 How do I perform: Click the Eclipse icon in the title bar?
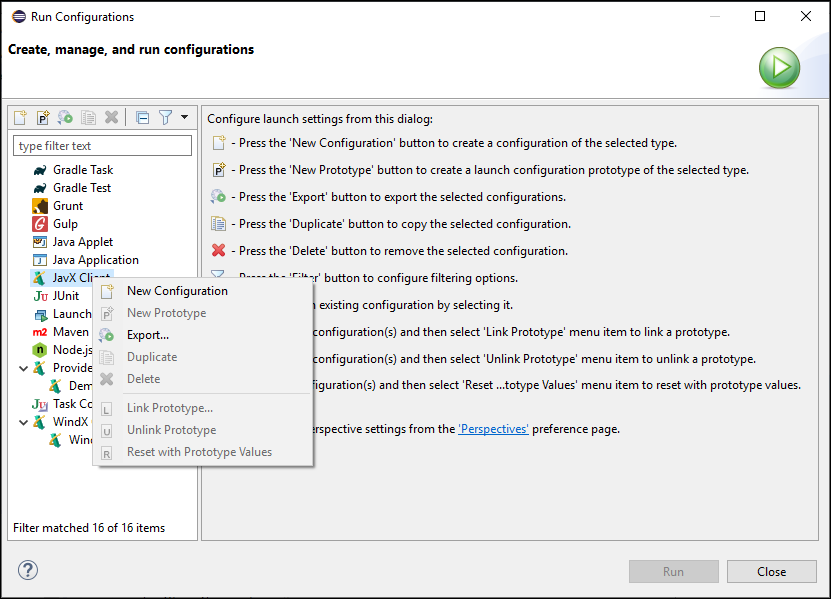(19, 16)
